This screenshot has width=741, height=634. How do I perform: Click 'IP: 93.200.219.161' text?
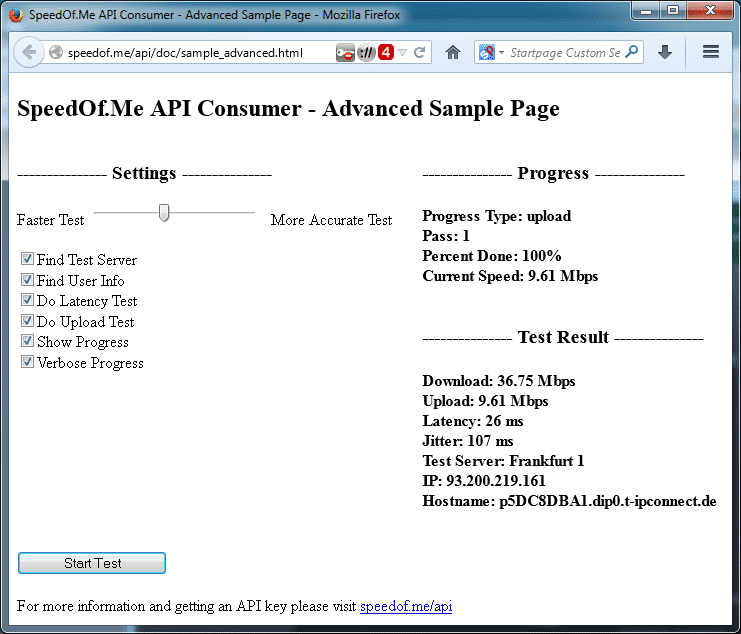pos(484,481)
